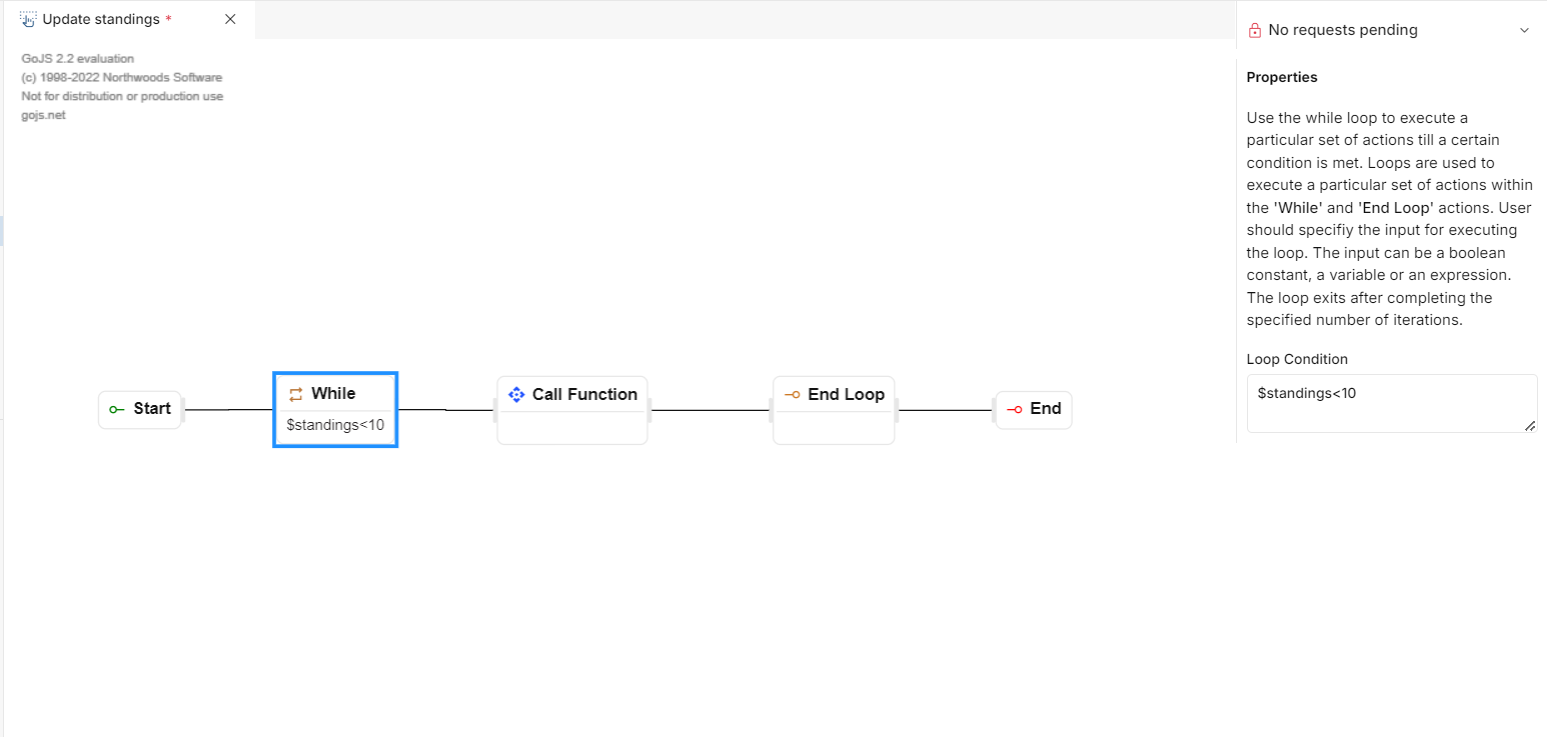Click the blue Call Function icon
The height and width of the screenshot is (737, 1547).
tap(516, 394)
